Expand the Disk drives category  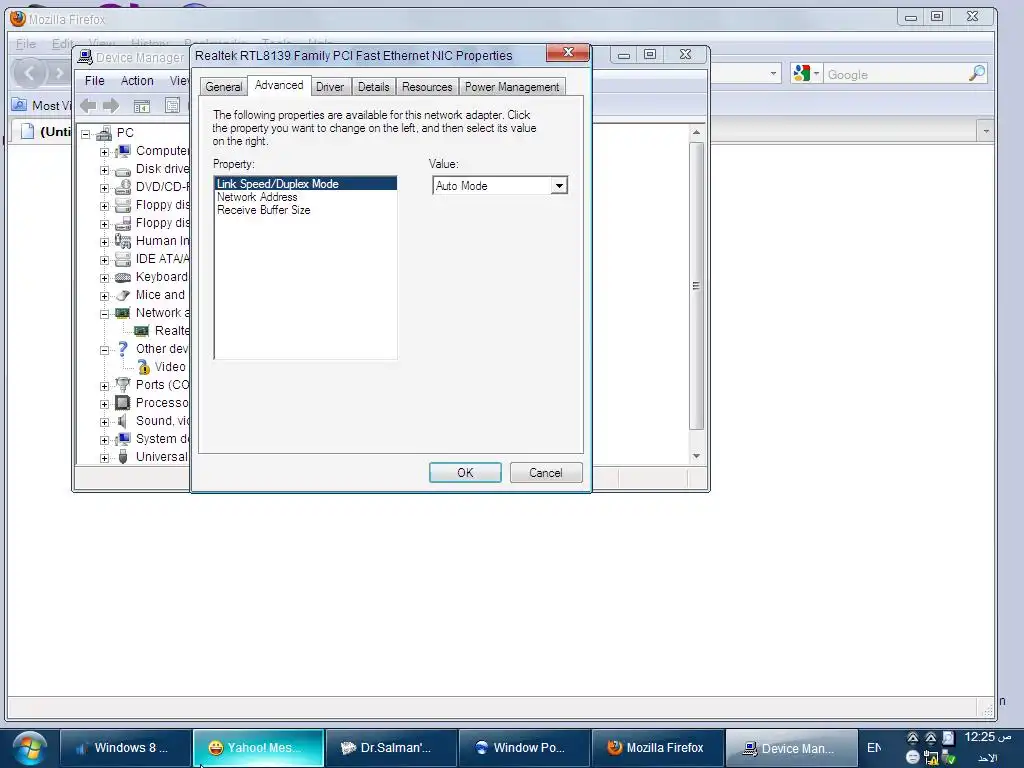point(104,170)
